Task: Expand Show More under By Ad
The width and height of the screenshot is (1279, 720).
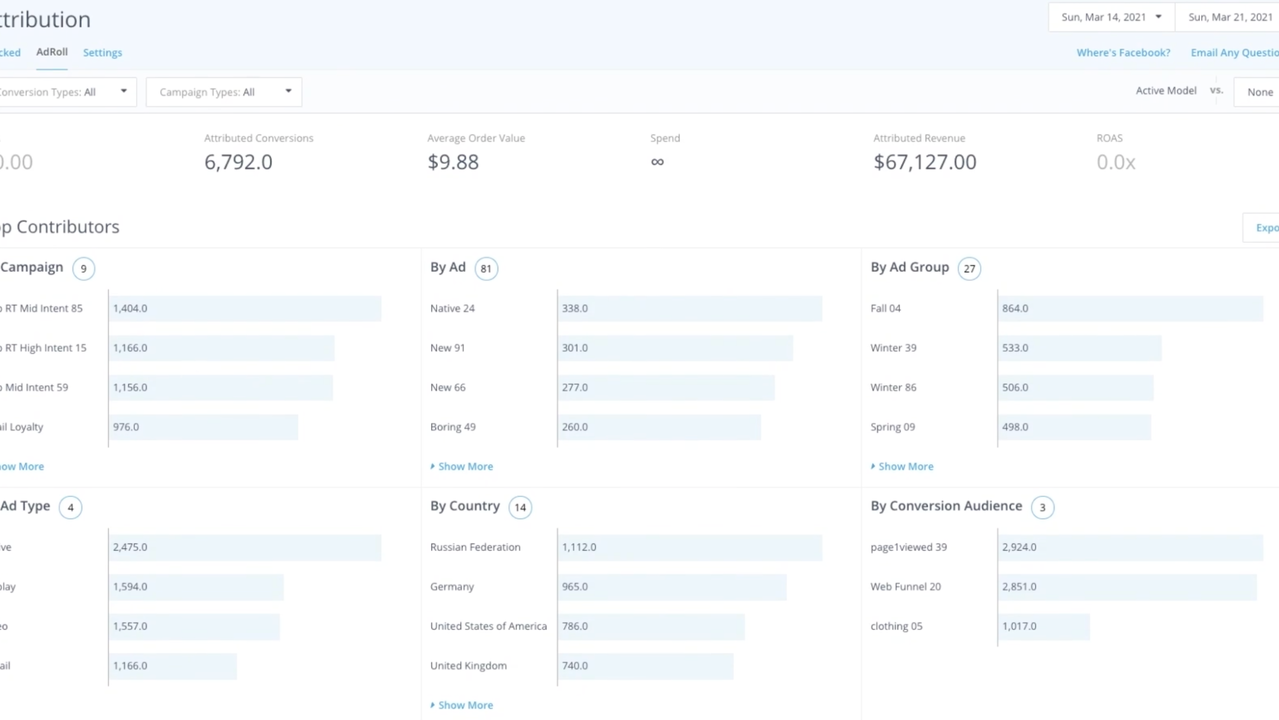Action: coord(464,467)
